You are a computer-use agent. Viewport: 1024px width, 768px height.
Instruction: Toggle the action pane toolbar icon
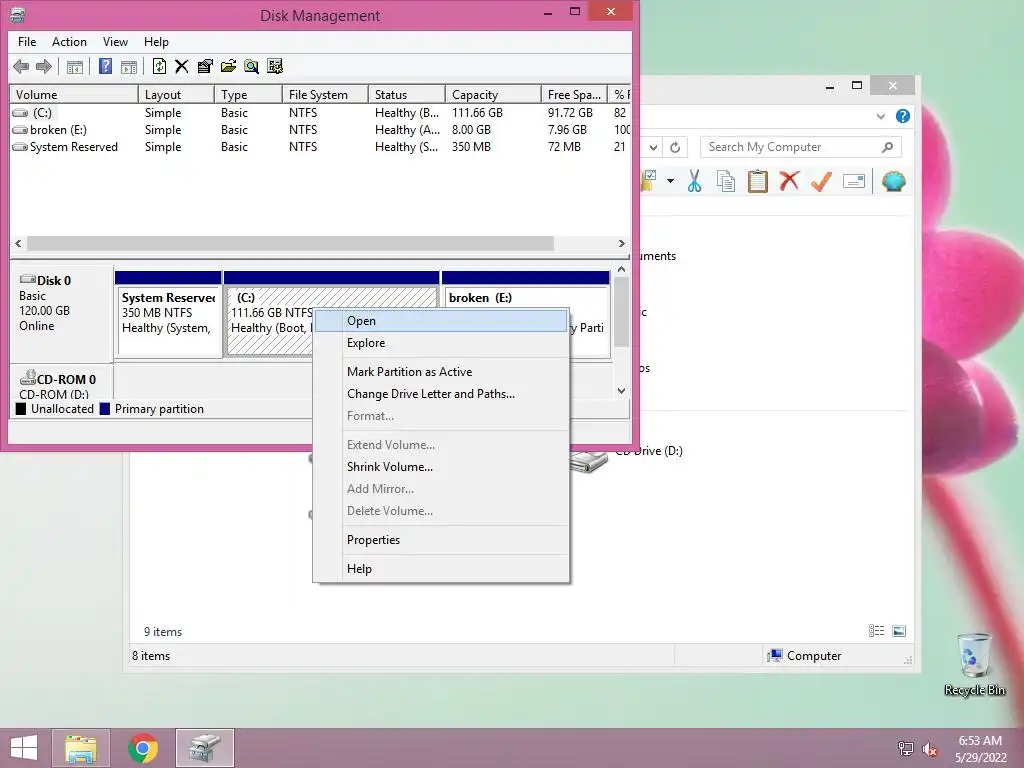[x=129, y=66]
